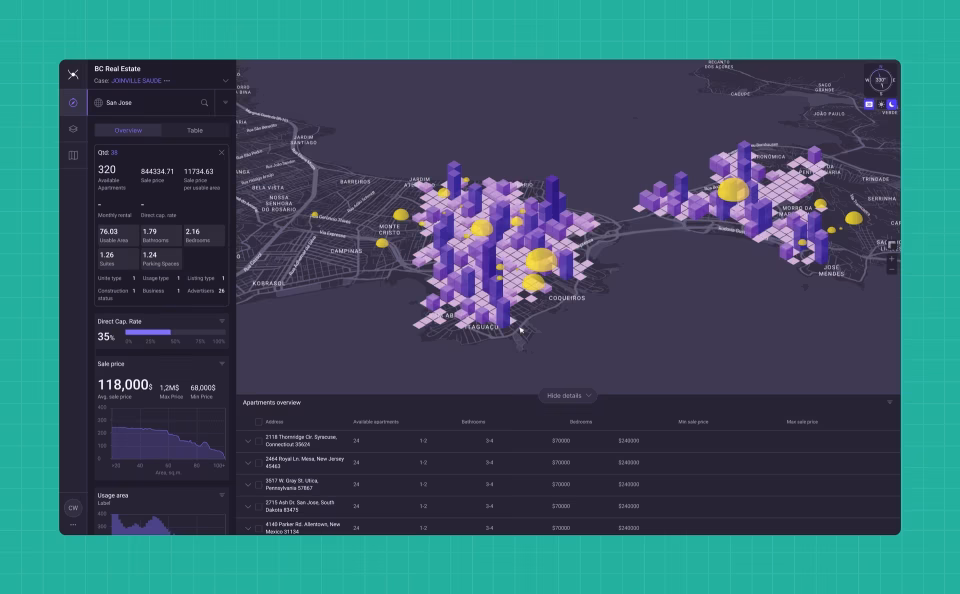Open the keyboard shortcuts icon below the compass
The height and width of the screenshot is (594, 960).
click(869, 104)
